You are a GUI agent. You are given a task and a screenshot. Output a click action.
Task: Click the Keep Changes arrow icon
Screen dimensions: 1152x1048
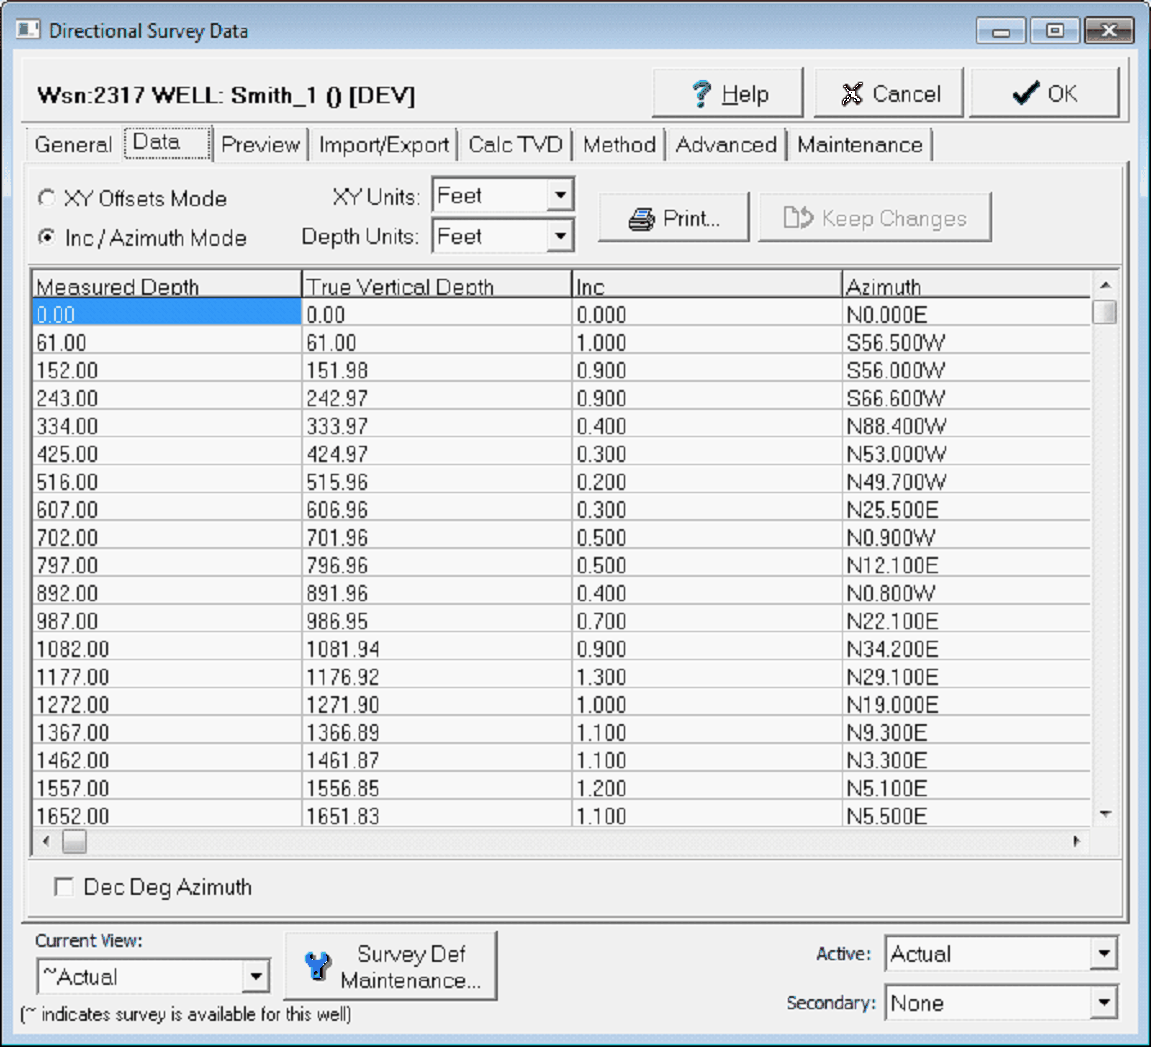coord(798,218)
